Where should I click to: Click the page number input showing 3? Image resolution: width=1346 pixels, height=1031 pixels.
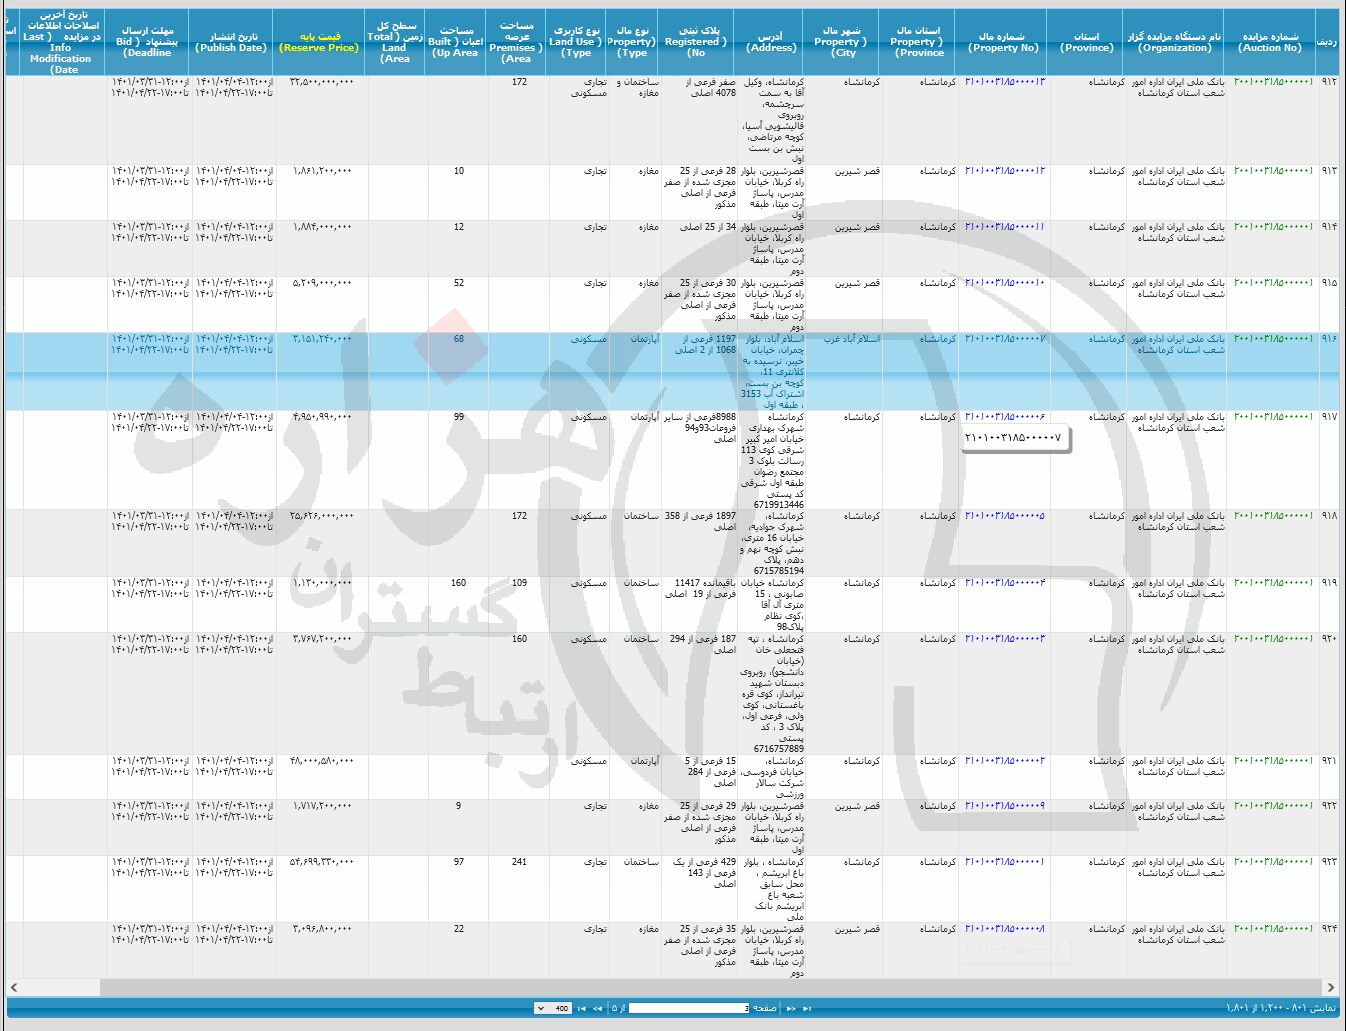click(689, 1008)
